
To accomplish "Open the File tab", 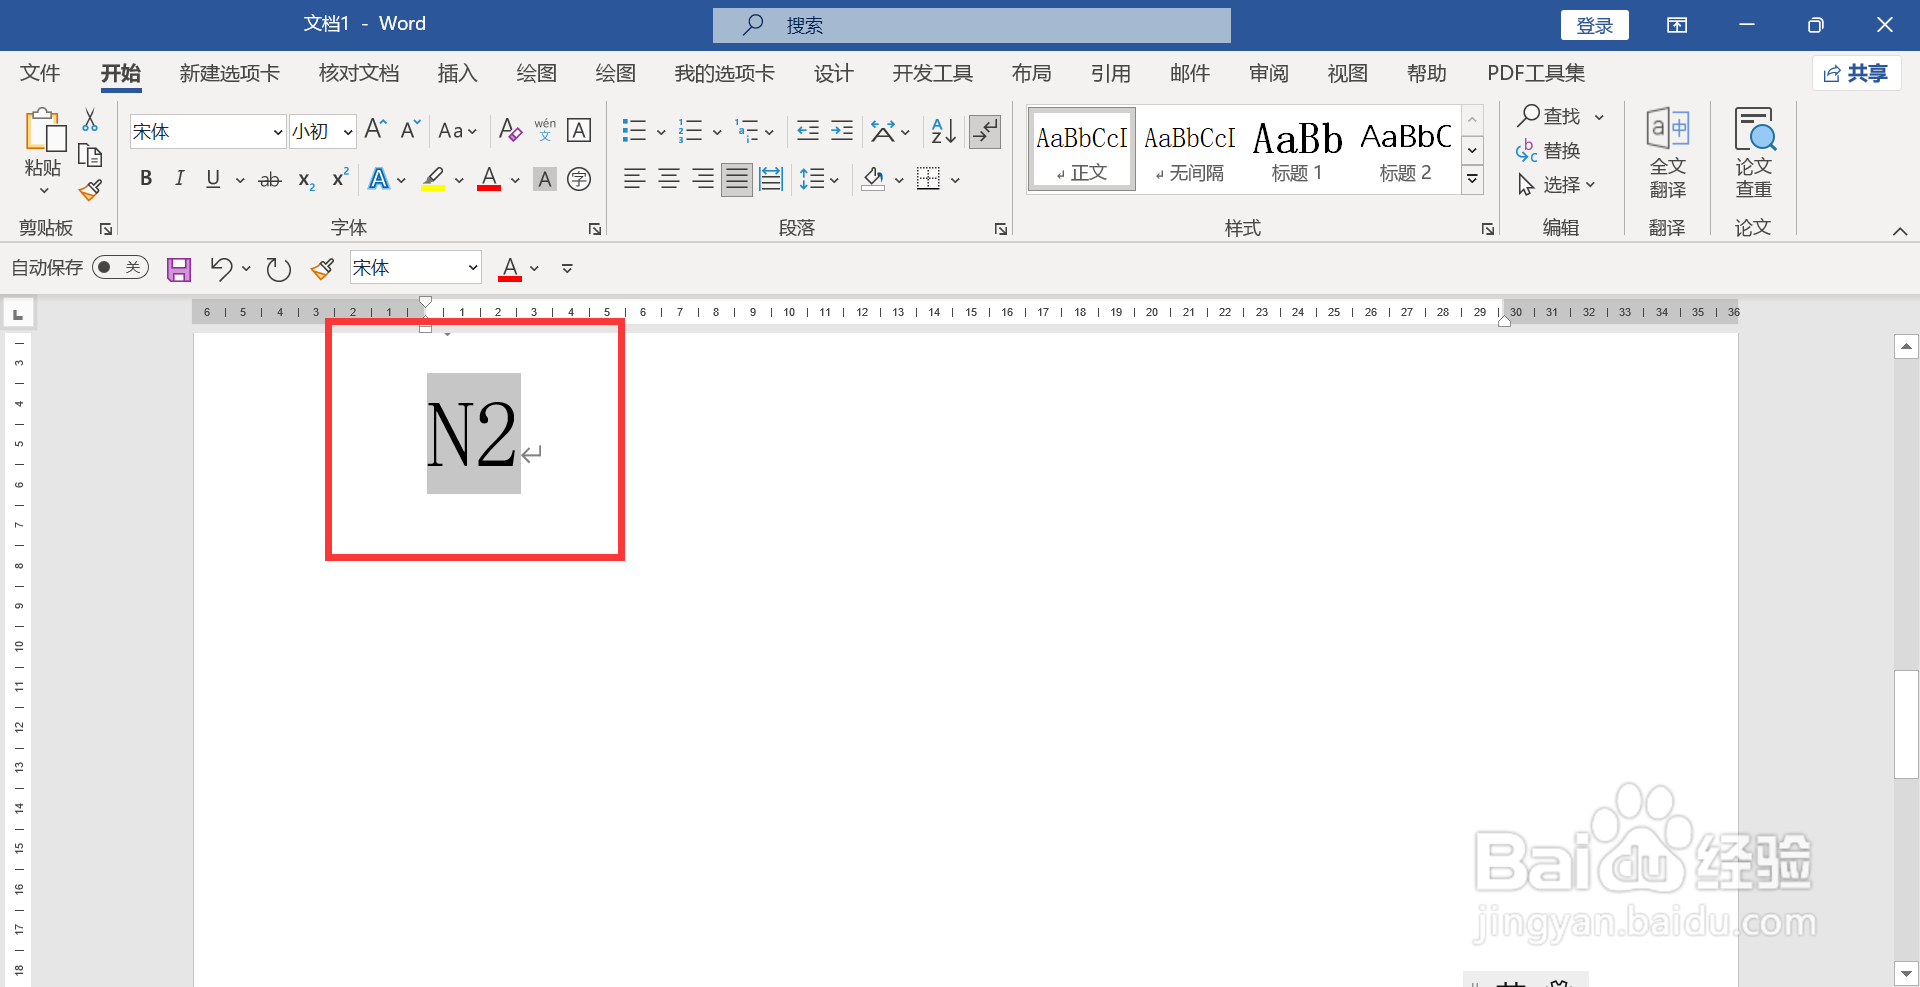I will pyautogui.click(x=40, y=73).
